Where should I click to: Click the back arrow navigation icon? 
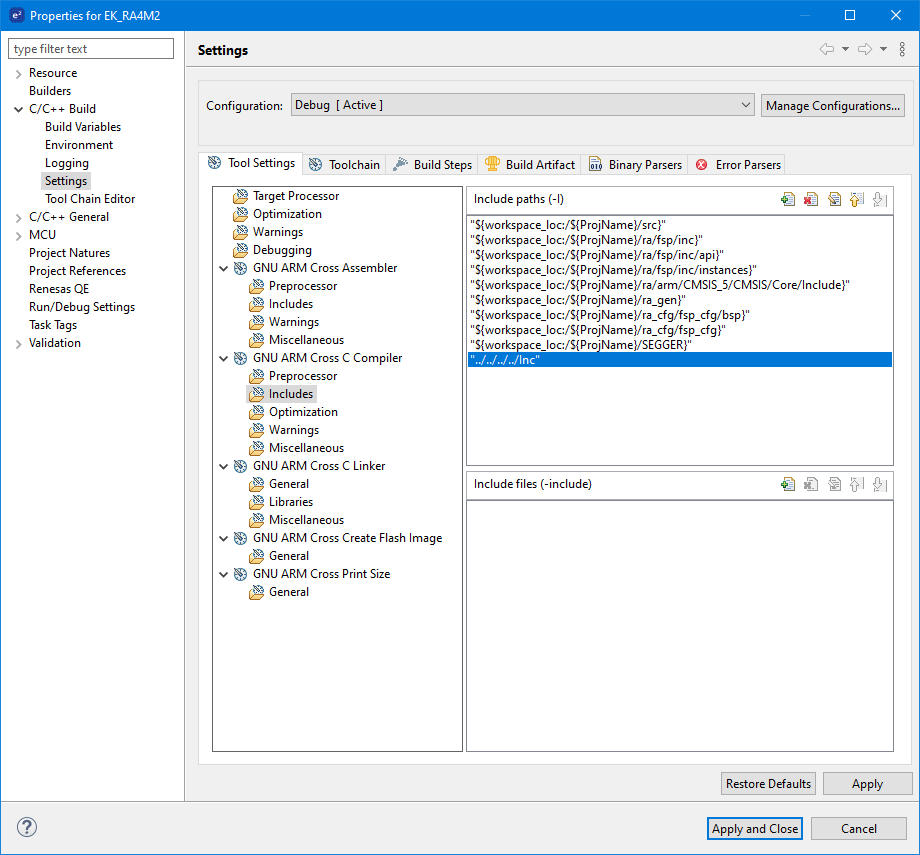point(827,50)
